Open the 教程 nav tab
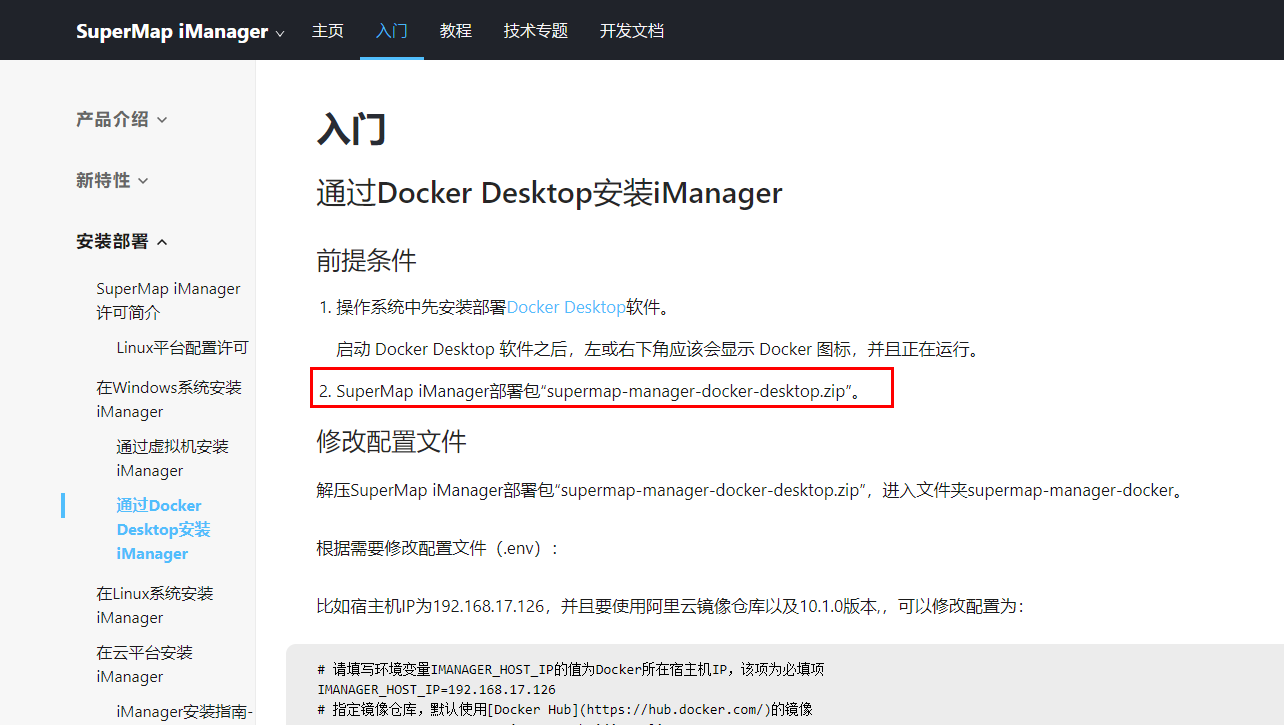The image size is (1284, 725). 456,31
